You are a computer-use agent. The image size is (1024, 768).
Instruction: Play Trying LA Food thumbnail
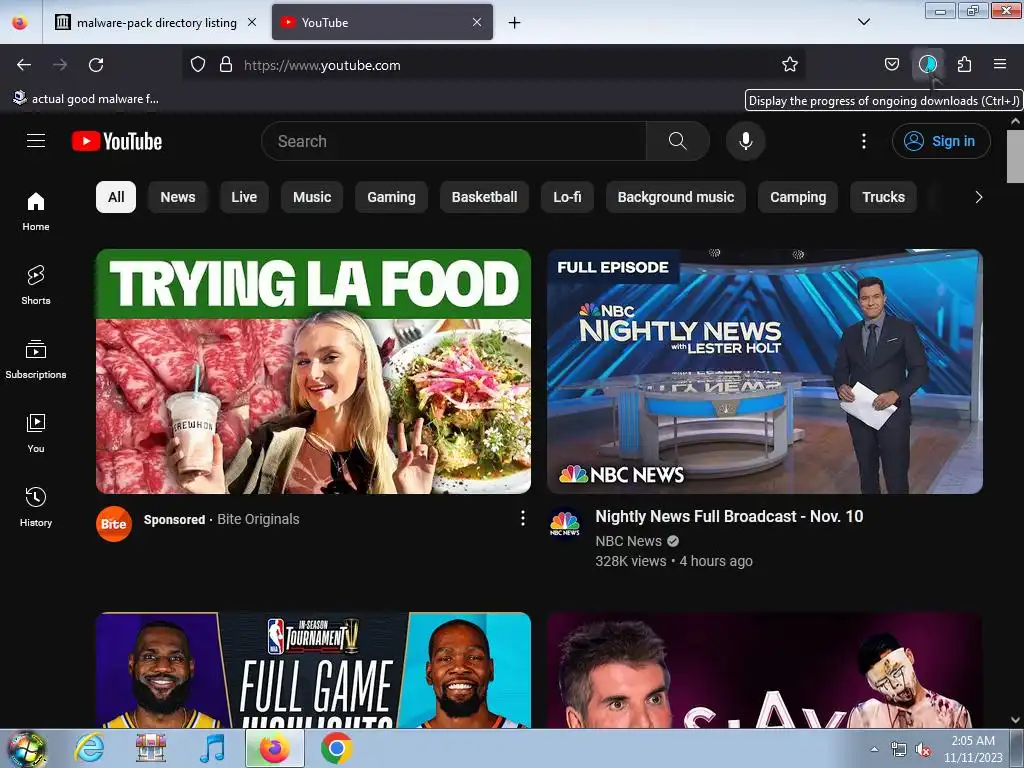(x=313, y=371)
